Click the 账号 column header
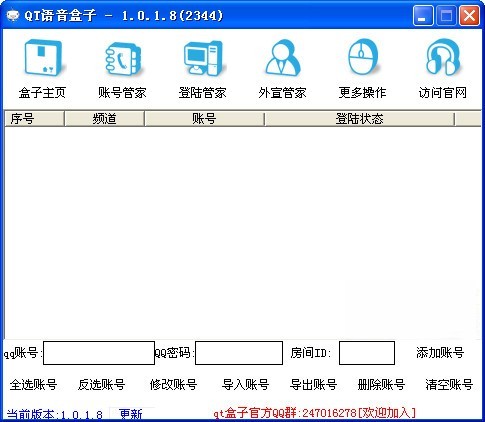This screenshot has width=485, height=422. [204, 119]
